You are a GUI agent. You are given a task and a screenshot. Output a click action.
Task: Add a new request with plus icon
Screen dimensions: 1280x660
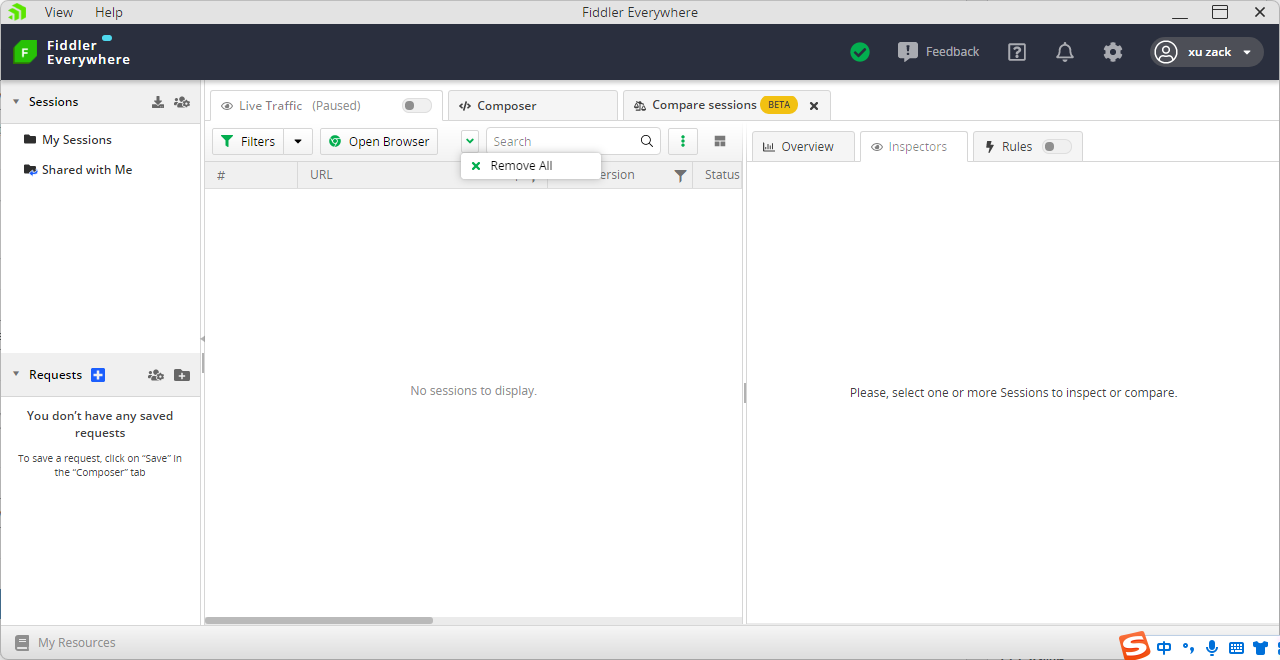[x=98, y=375]
